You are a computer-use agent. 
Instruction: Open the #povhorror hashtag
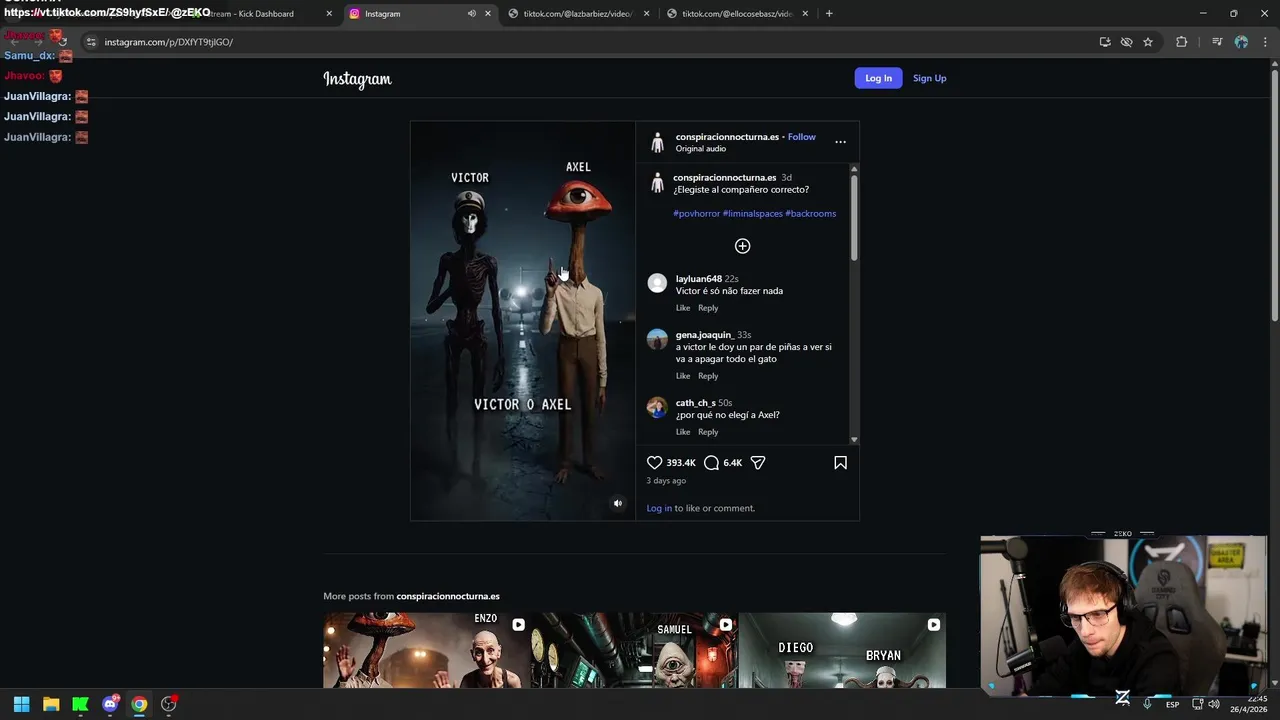point(696,213)
